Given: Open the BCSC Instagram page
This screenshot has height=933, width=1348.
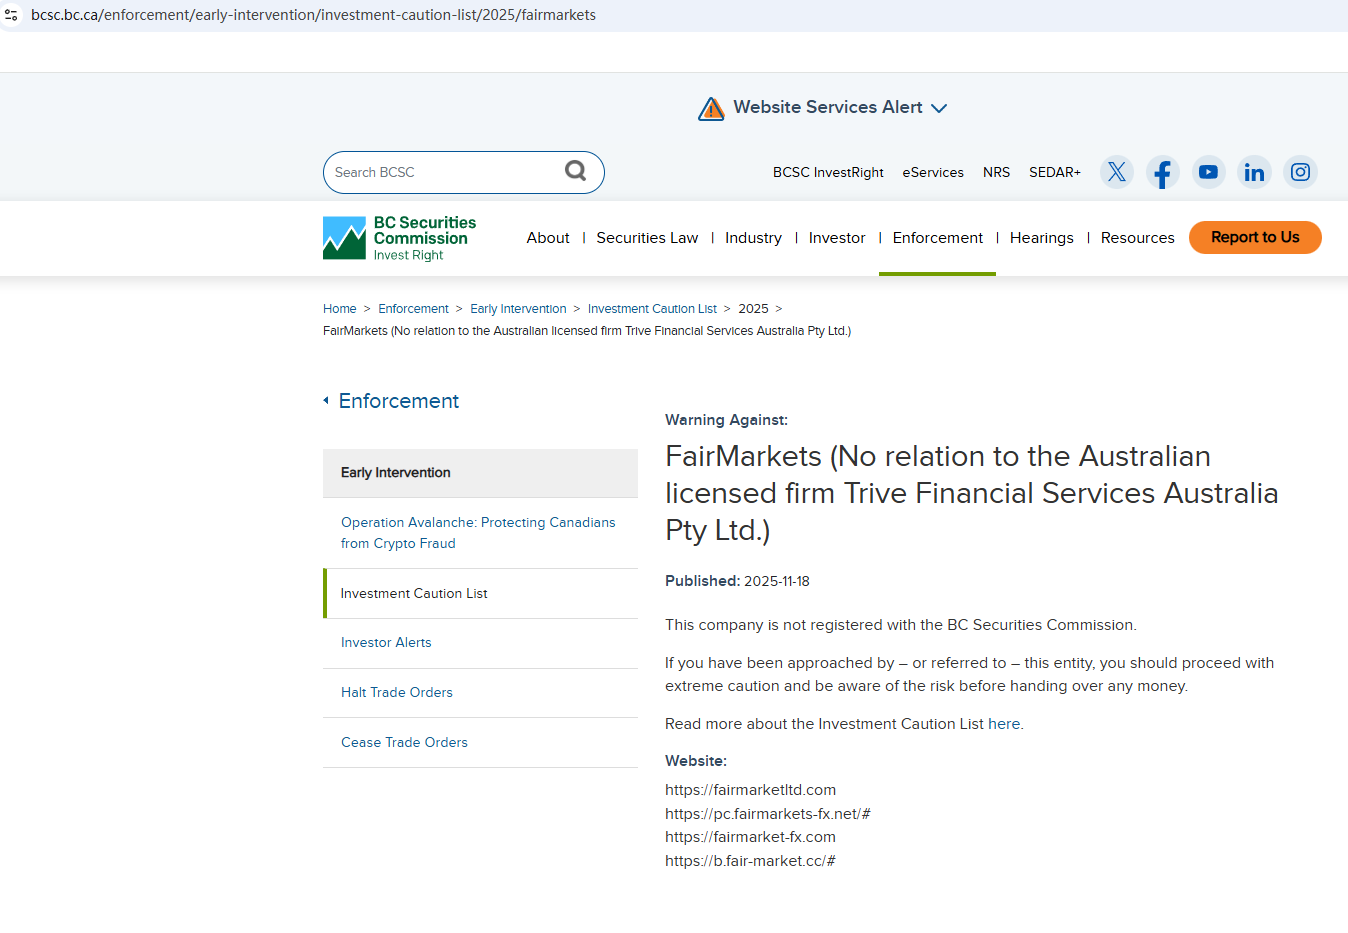Looking at the screenshot, I should (x=1300, y=172).
